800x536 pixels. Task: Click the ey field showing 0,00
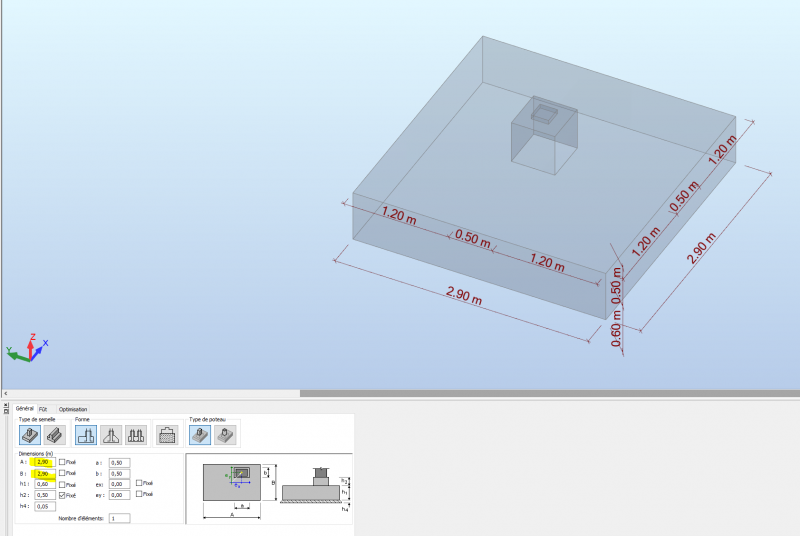(119, 495)
